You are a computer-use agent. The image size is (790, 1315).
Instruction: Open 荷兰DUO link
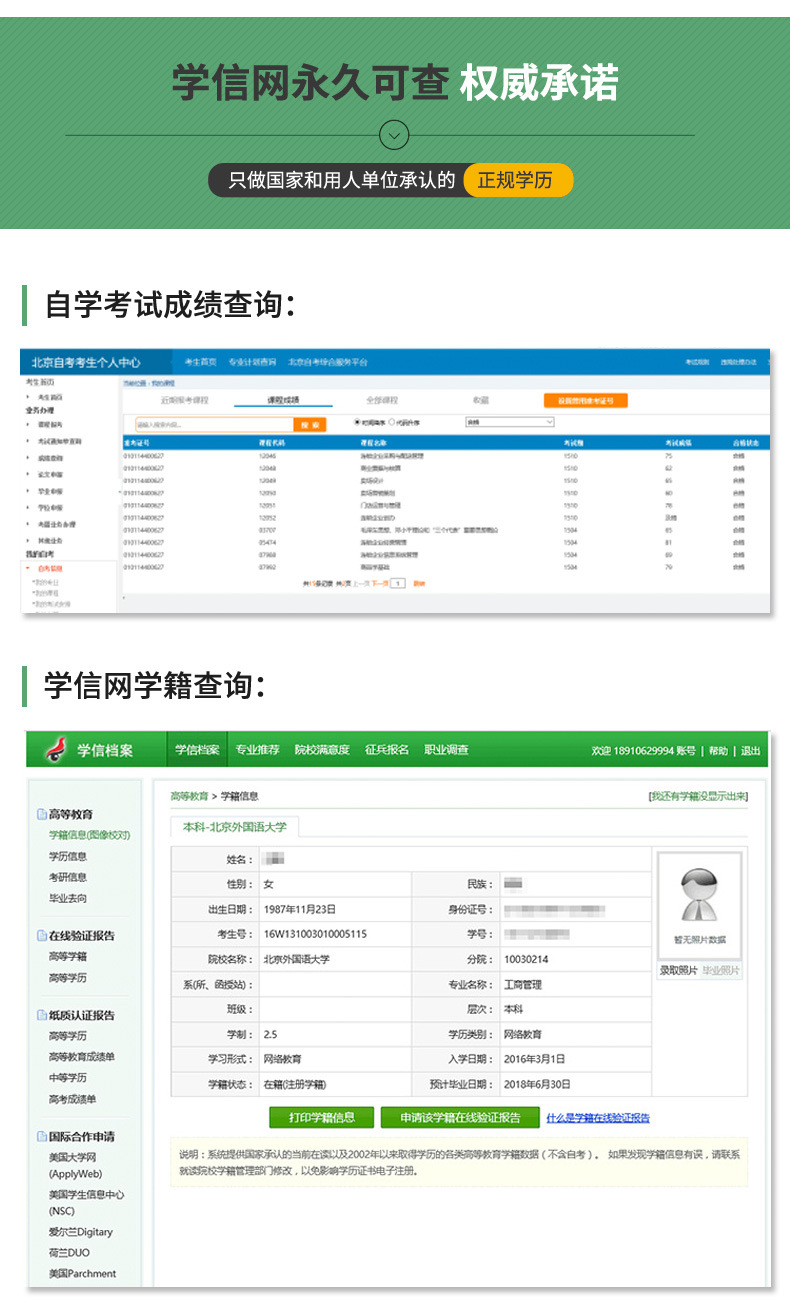click(69, 1253)
